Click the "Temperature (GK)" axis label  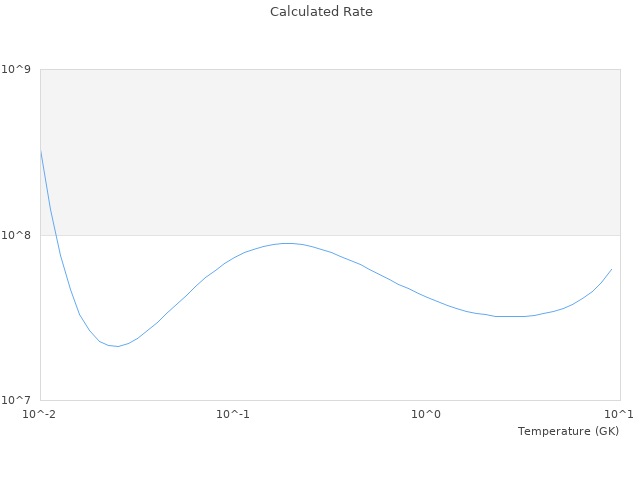click(x=568, y=431)
